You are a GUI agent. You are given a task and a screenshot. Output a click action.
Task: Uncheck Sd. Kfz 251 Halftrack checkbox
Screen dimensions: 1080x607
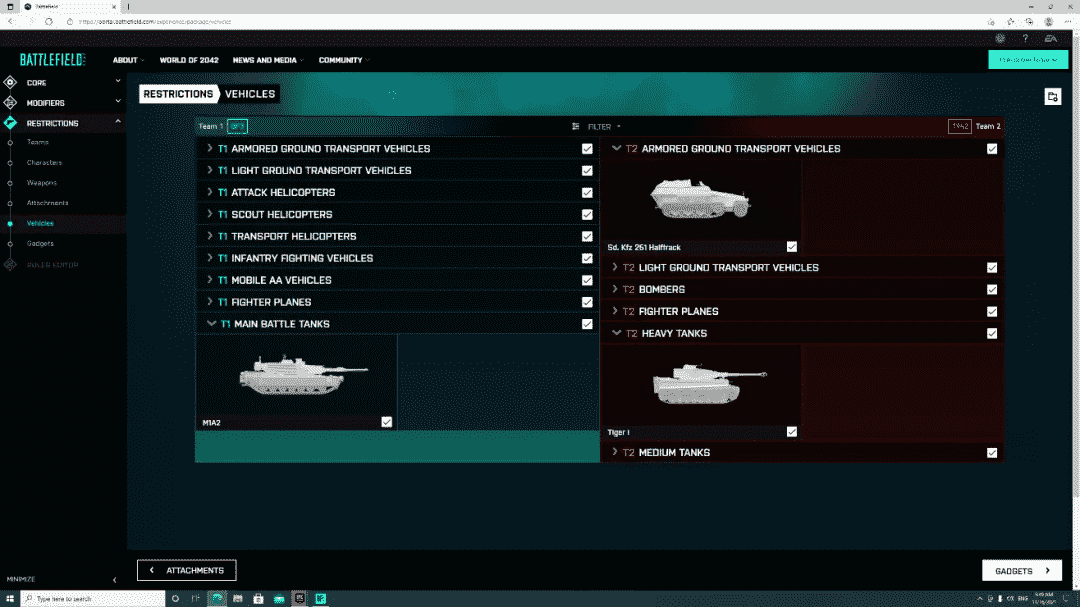[791, 247]
